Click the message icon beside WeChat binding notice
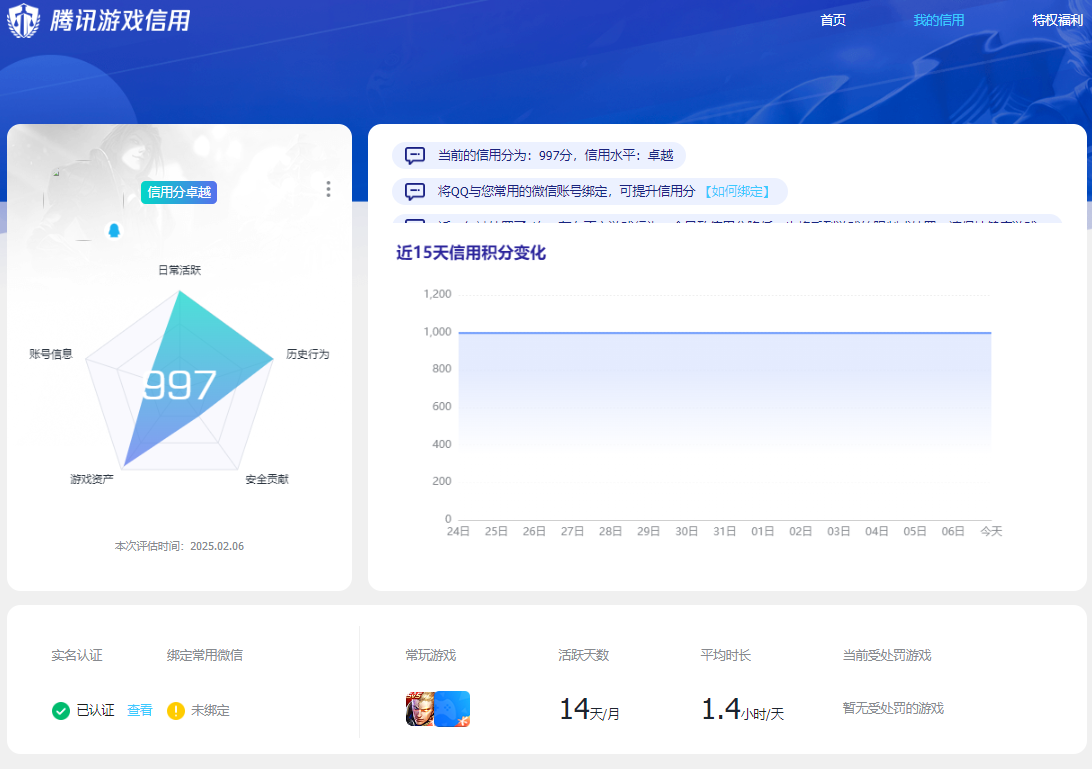Image resolution: width=1092 pixels, height=769 pixels. pyautogui.click(x=415, y=192)
